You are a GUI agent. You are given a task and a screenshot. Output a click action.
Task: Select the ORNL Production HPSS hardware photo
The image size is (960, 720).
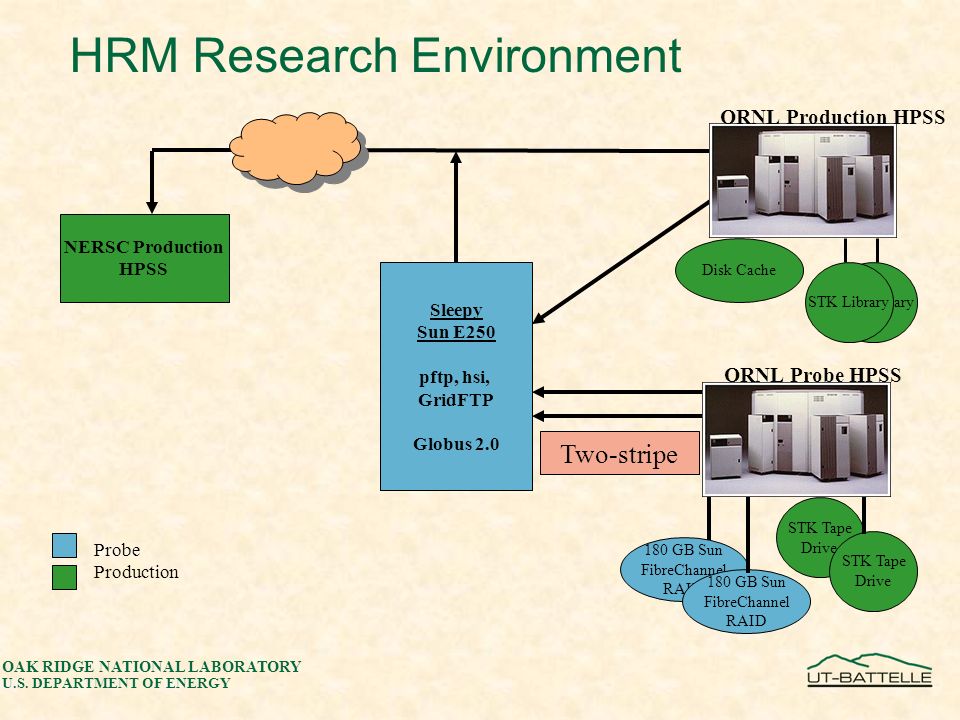click(x=803, y=181)
